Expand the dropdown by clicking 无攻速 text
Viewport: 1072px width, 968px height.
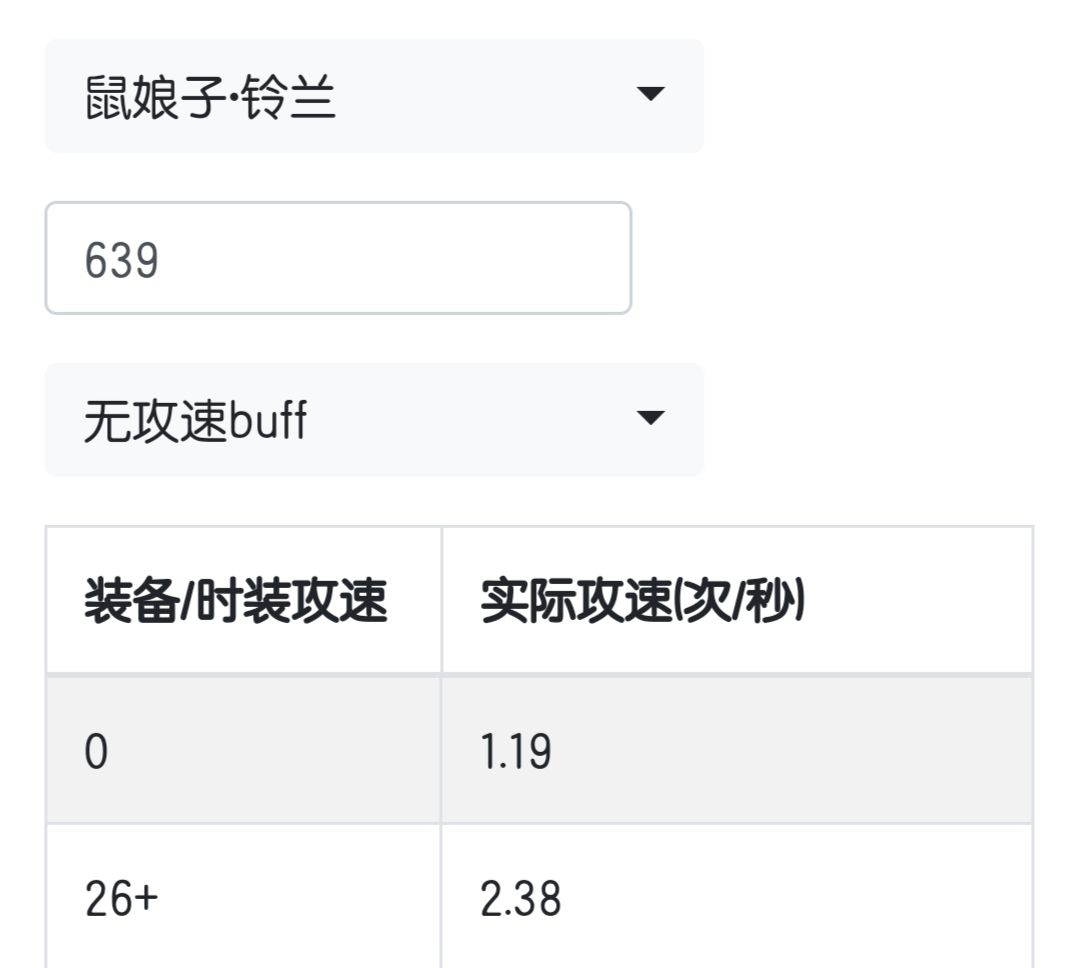click(x=156, y=421)
